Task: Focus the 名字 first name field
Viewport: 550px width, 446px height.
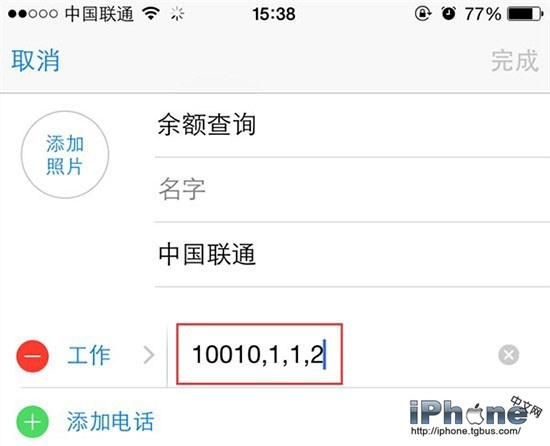Action: (352, 190)
